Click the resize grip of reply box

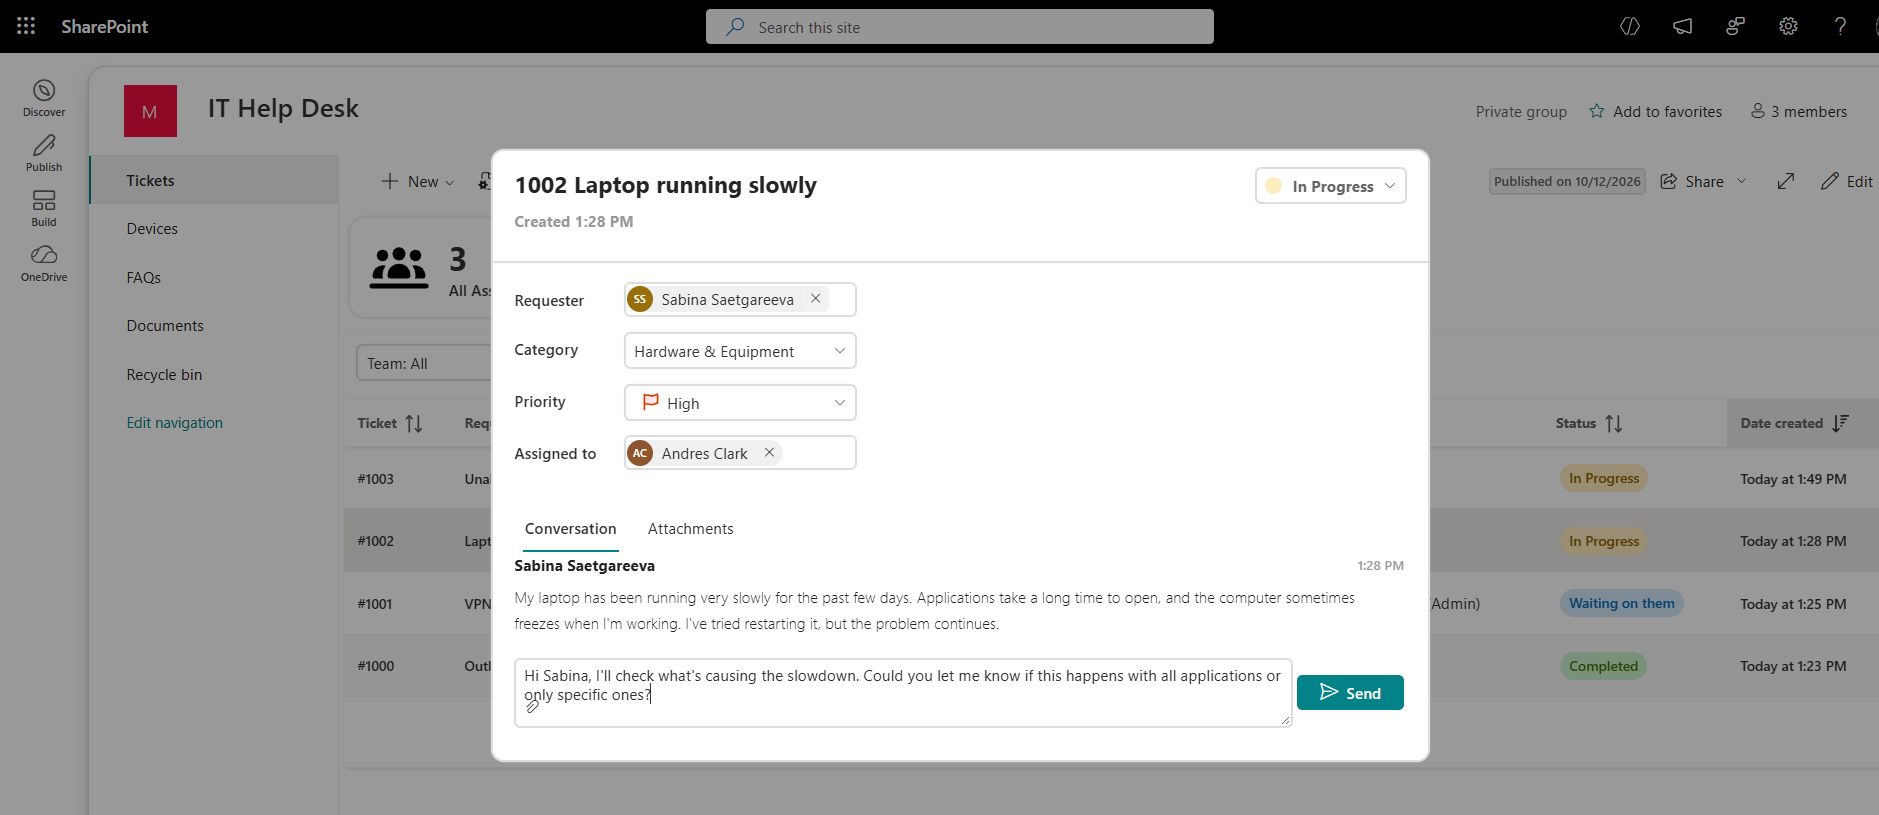[1285, 720]
